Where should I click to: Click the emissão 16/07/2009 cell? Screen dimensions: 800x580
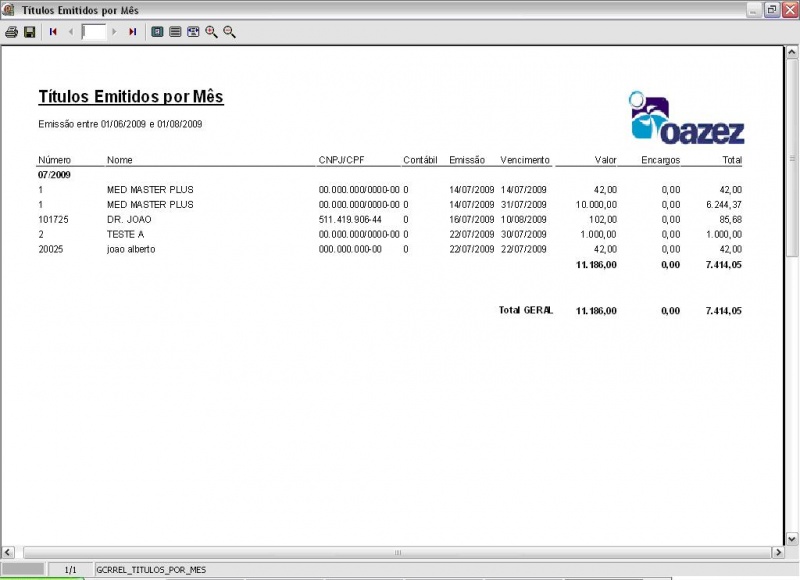(472, 219)
